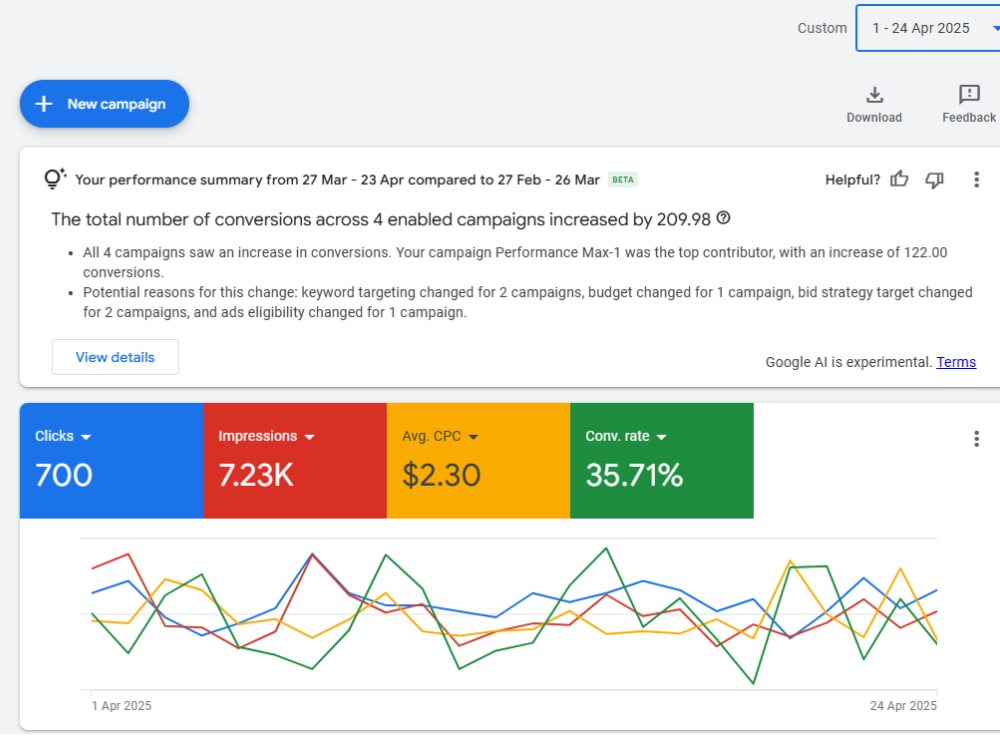This screenshot has height=750, width=1000.
Task: Mark summary unhelpful with thumbs down
Action: [x=934, y=180]
